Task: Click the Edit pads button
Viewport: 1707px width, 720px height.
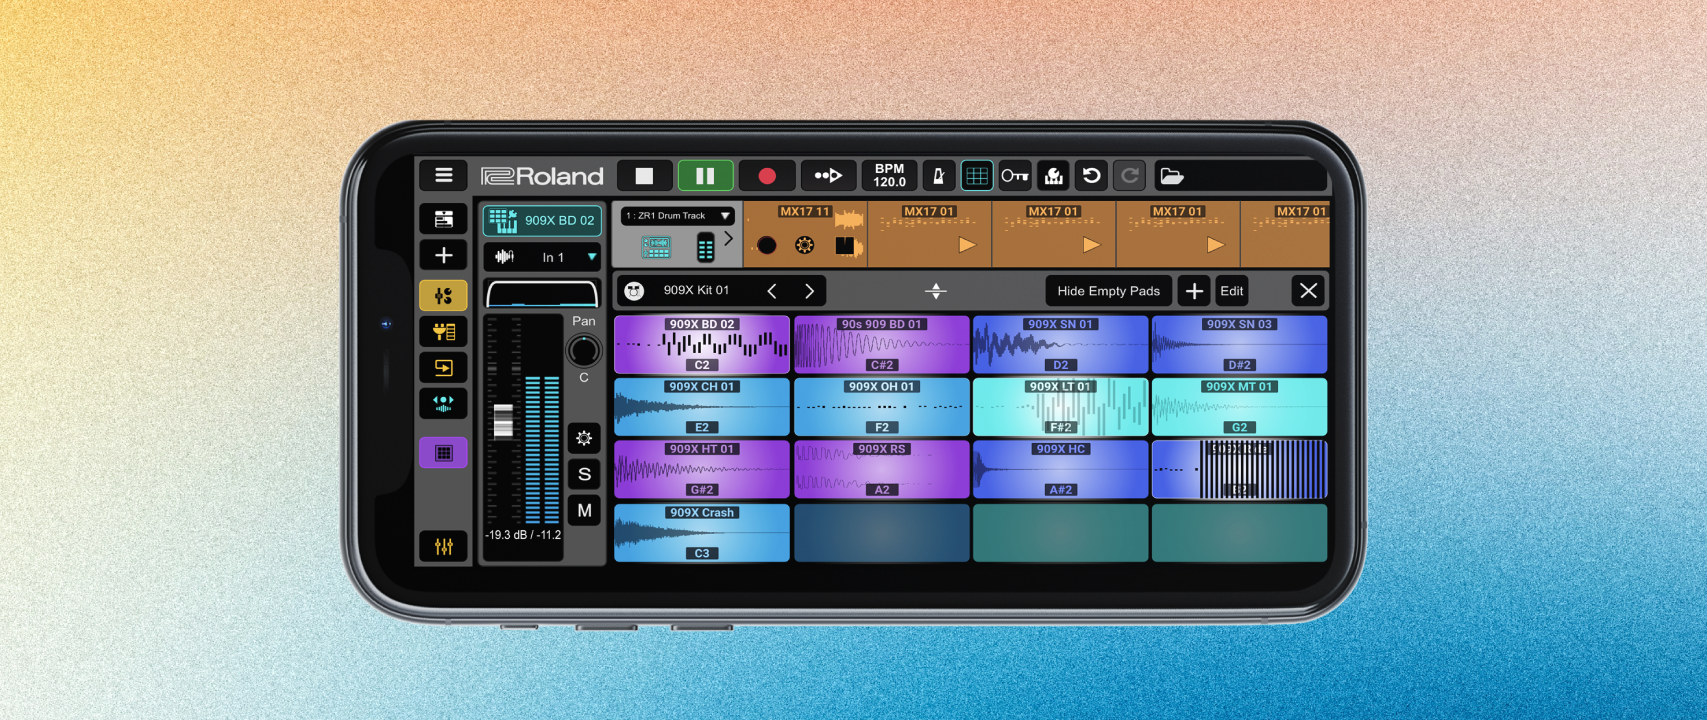Action: coord(1231,291)
